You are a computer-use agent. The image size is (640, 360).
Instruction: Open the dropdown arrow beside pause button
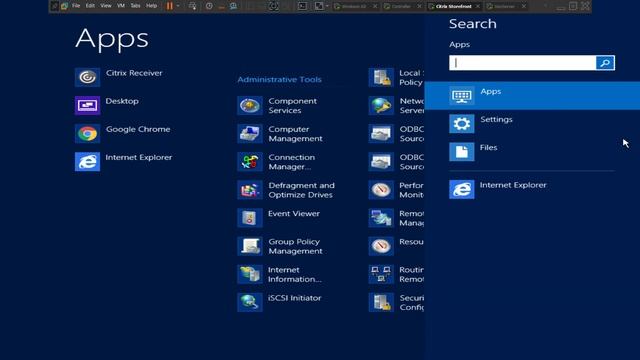[178, 6]
